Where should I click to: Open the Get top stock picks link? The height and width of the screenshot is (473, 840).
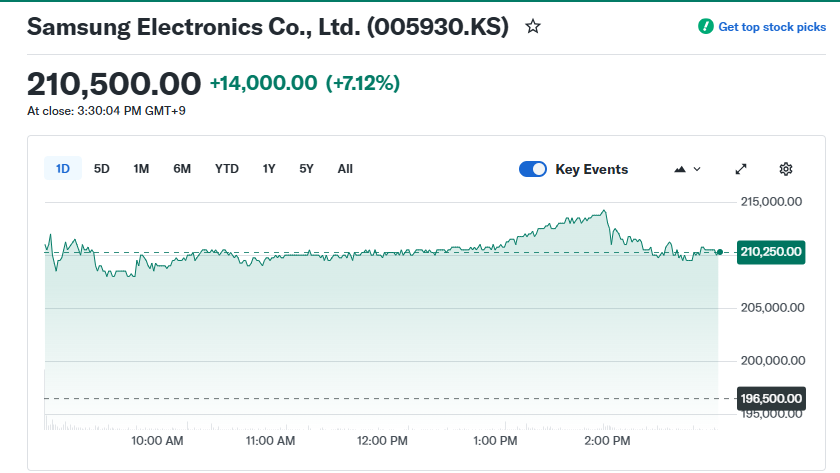(x=772, y=27)
